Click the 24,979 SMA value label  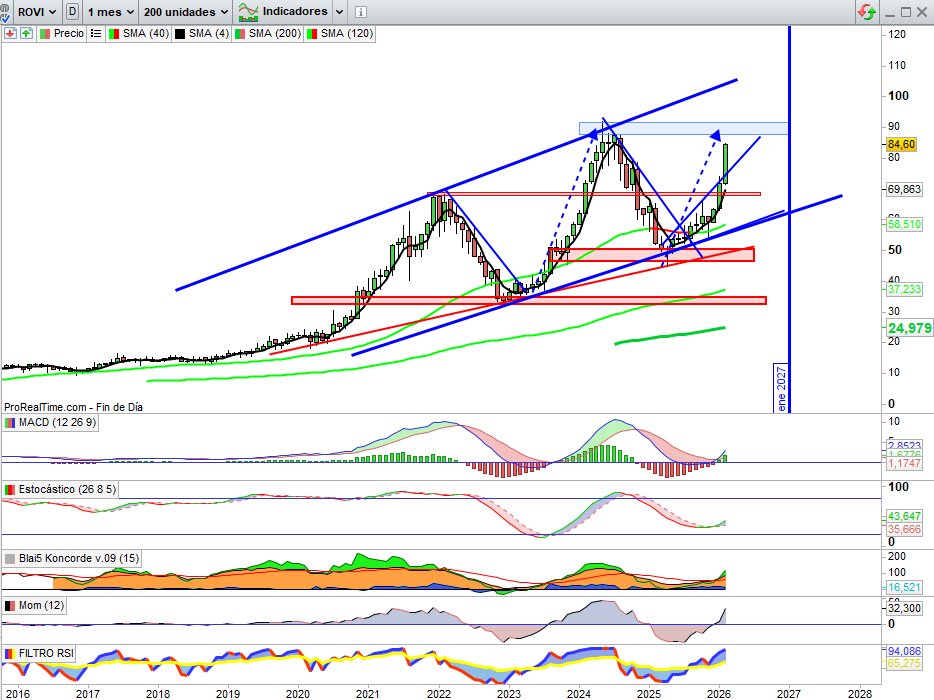click(909, 328)
